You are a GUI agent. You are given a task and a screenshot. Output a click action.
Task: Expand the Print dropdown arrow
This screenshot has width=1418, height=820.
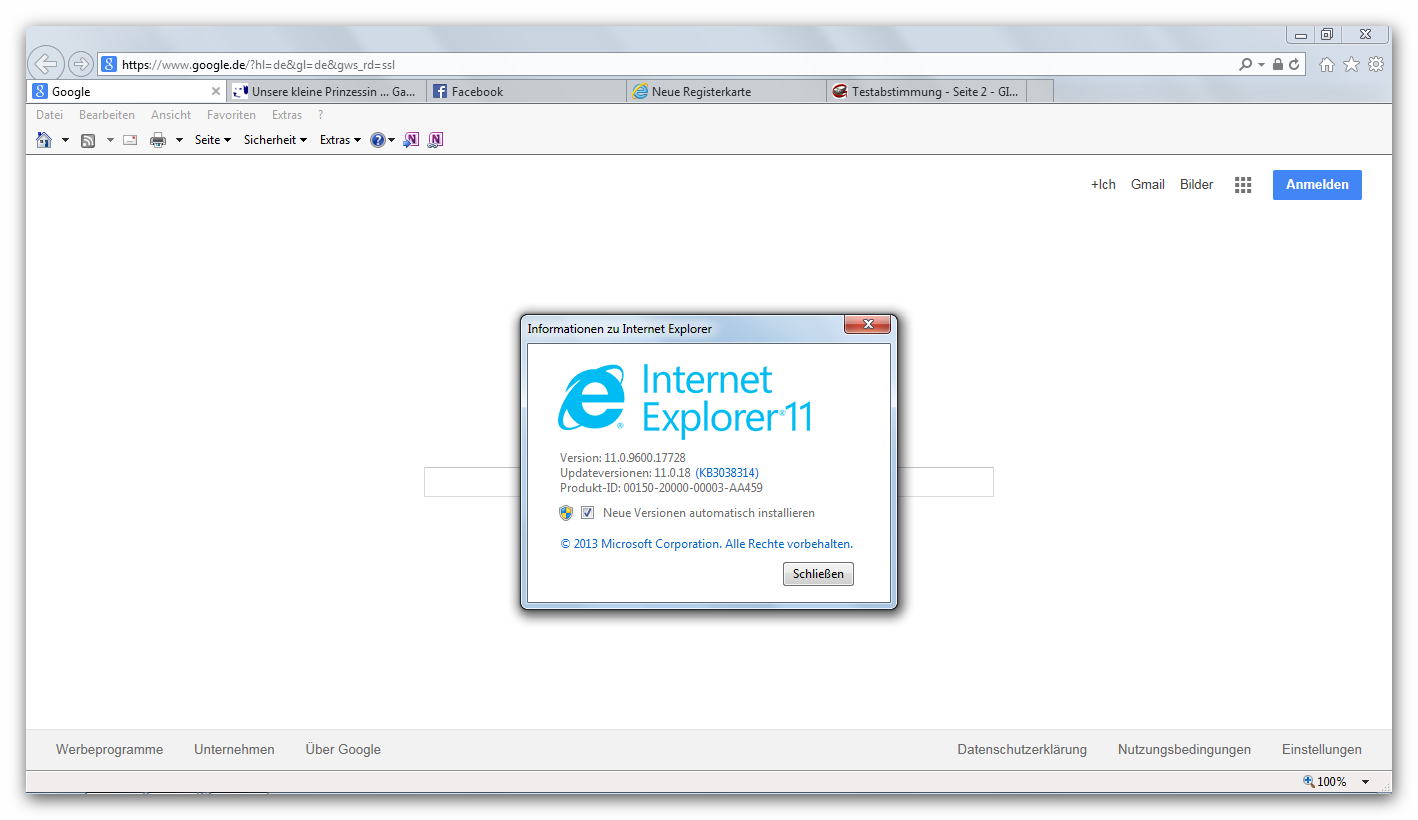[179, 140]
